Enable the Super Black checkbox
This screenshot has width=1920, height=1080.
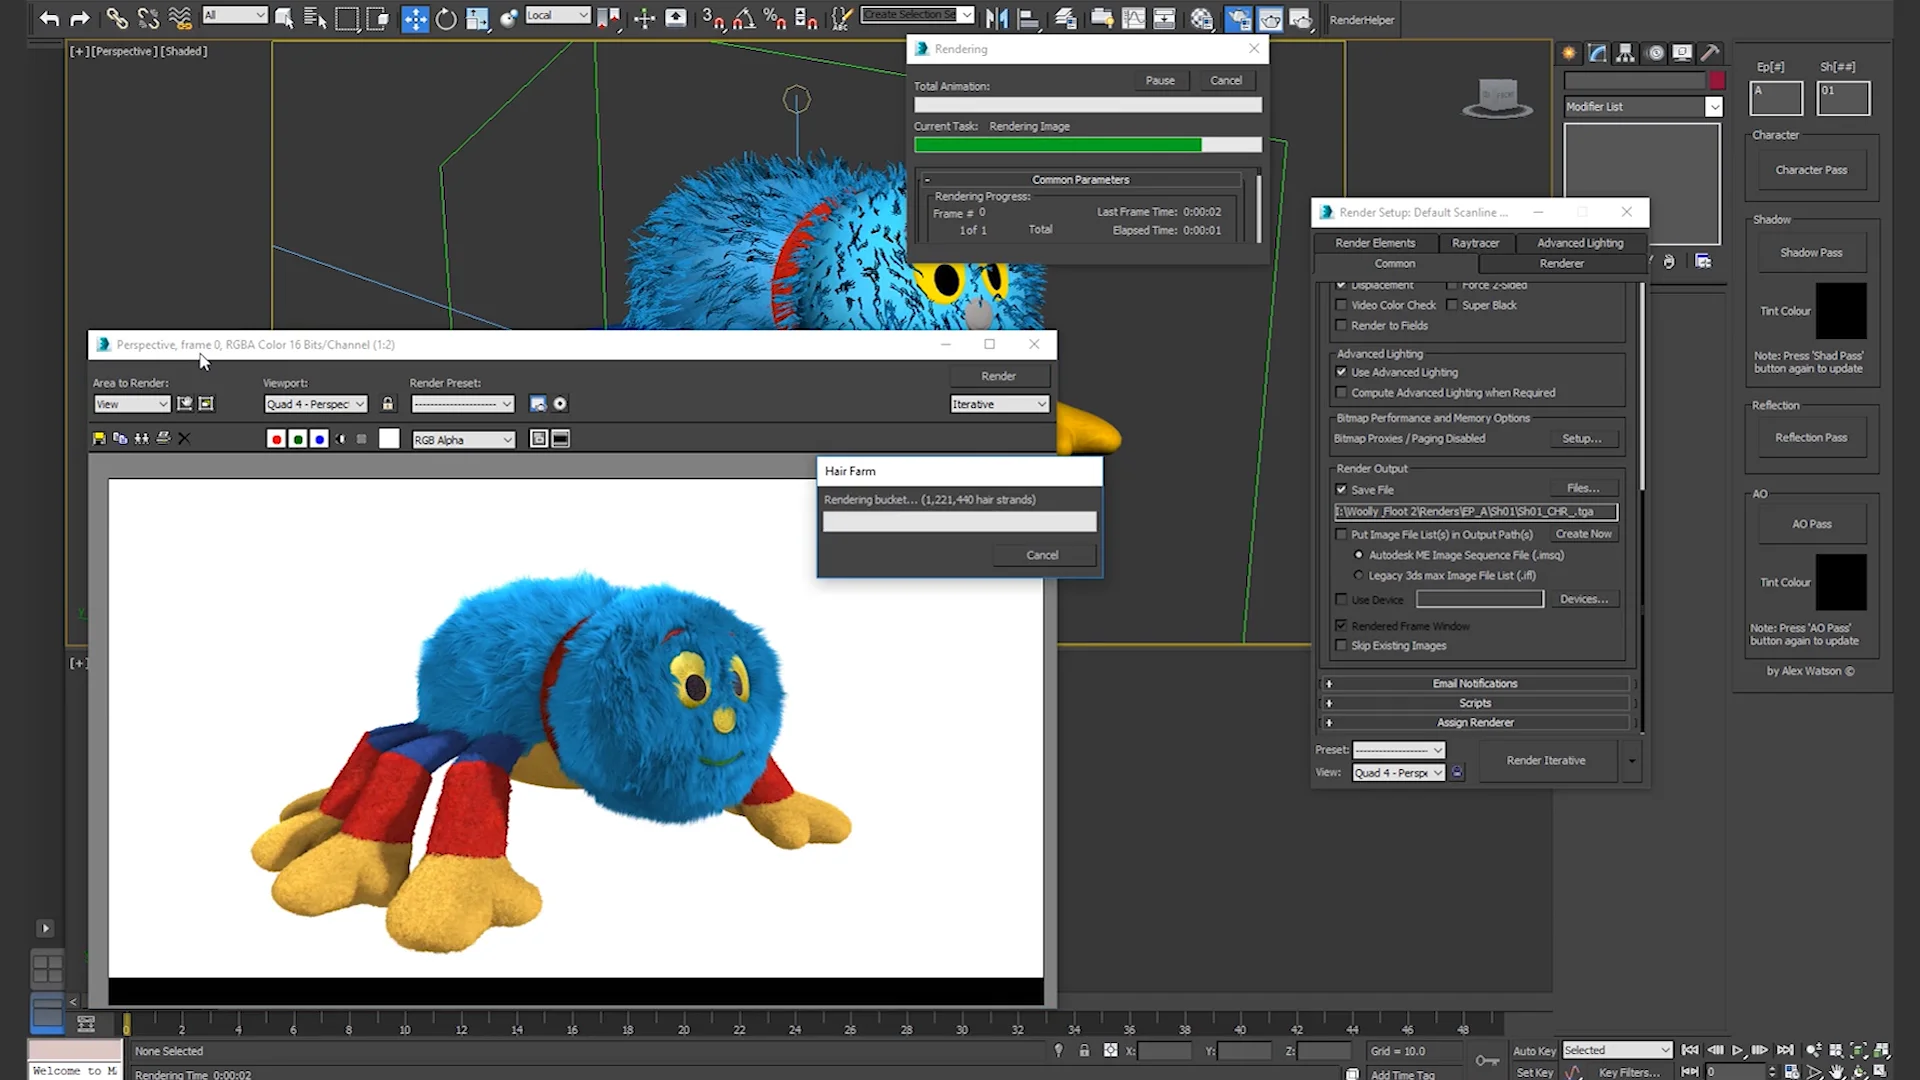(x=1451, y=305)
